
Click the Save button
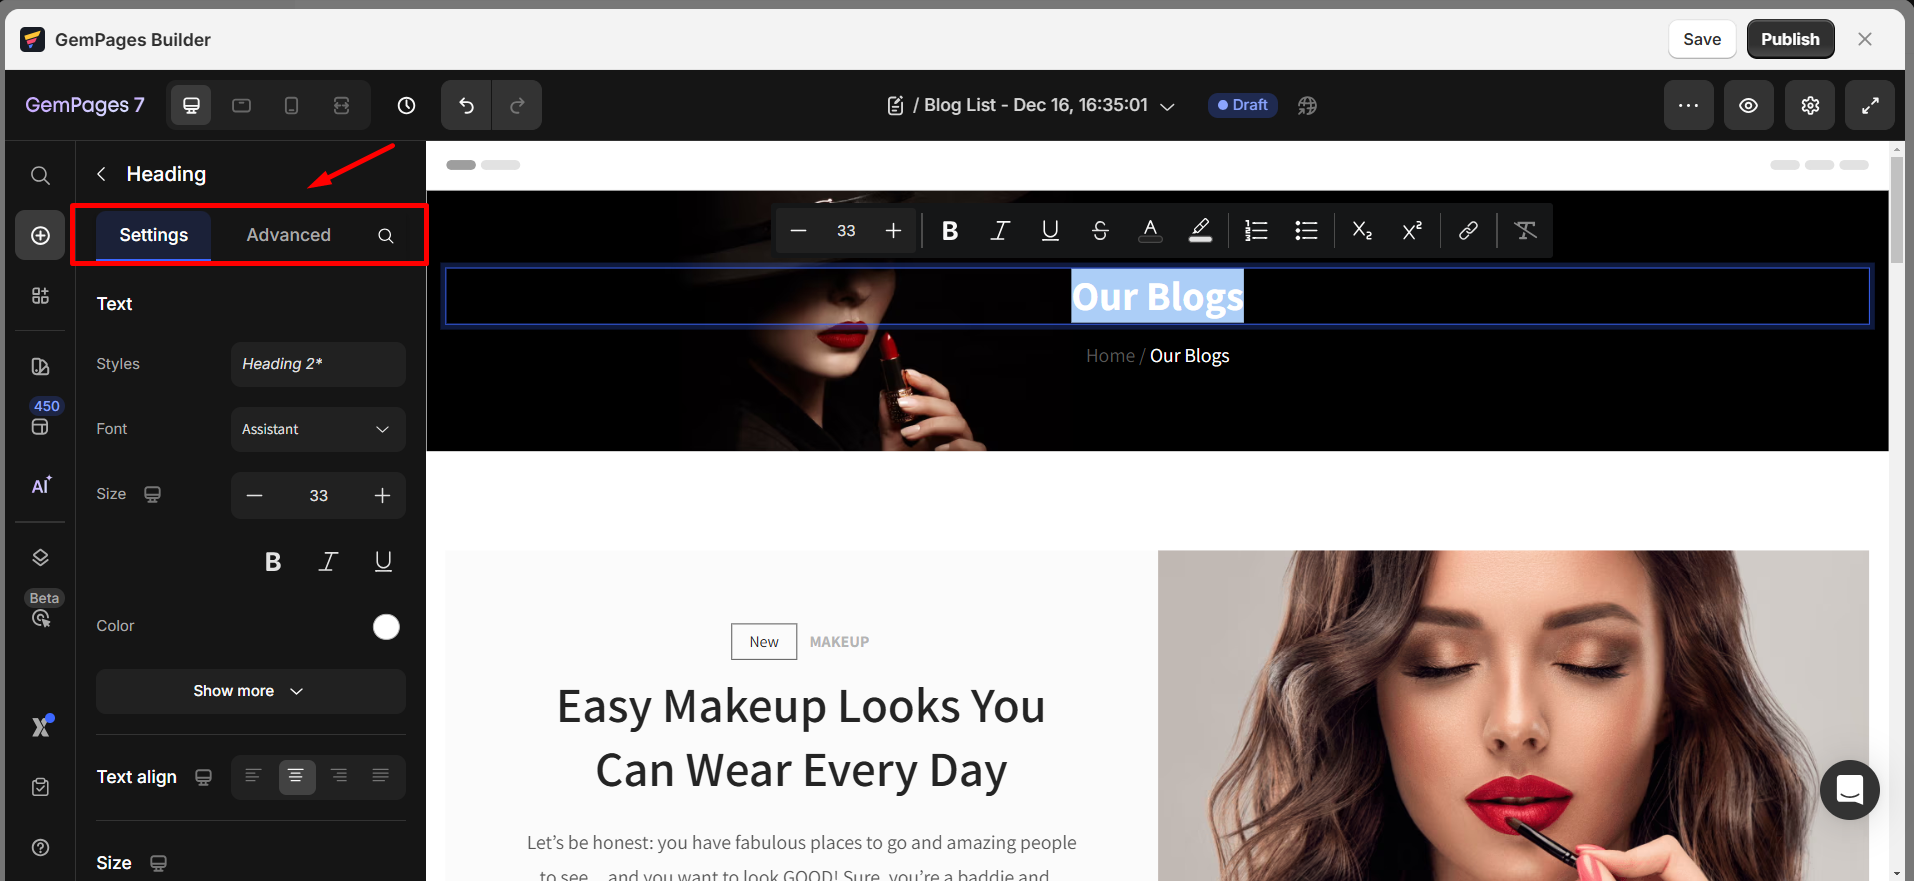point(1701,39)
